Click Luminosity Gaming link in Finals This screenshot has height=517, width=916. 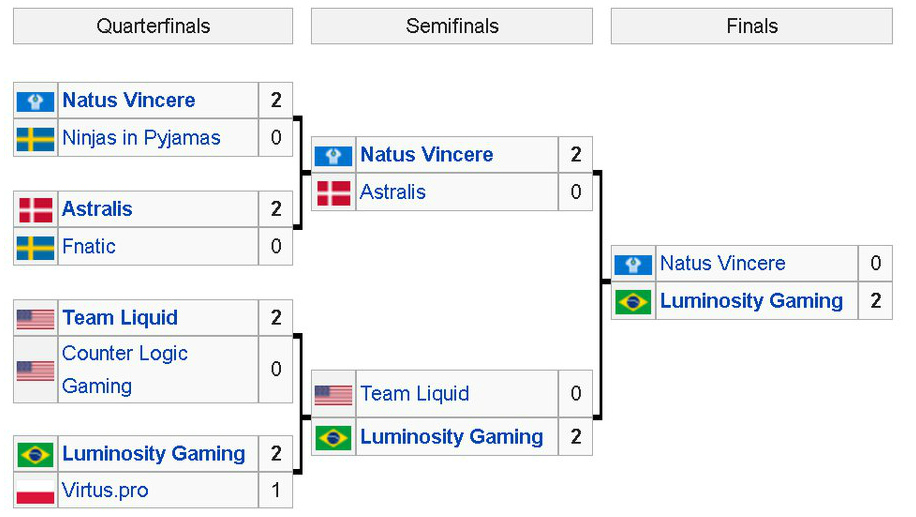point(751,301)
